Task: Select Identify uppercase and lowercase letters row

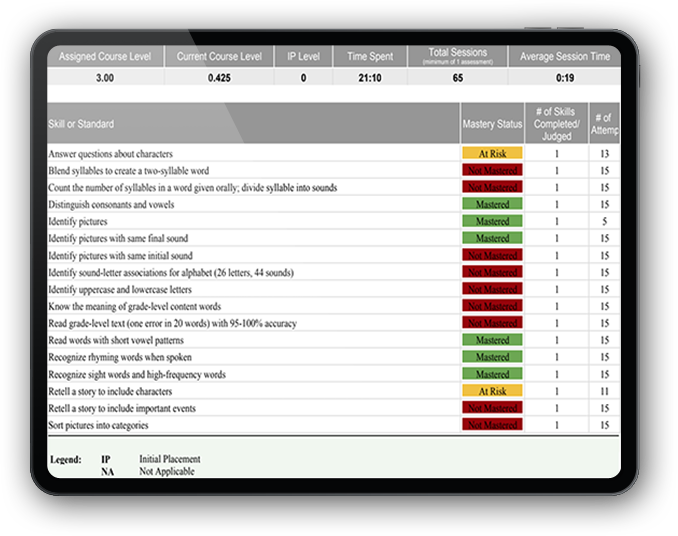Action: [x=121, y=289]
